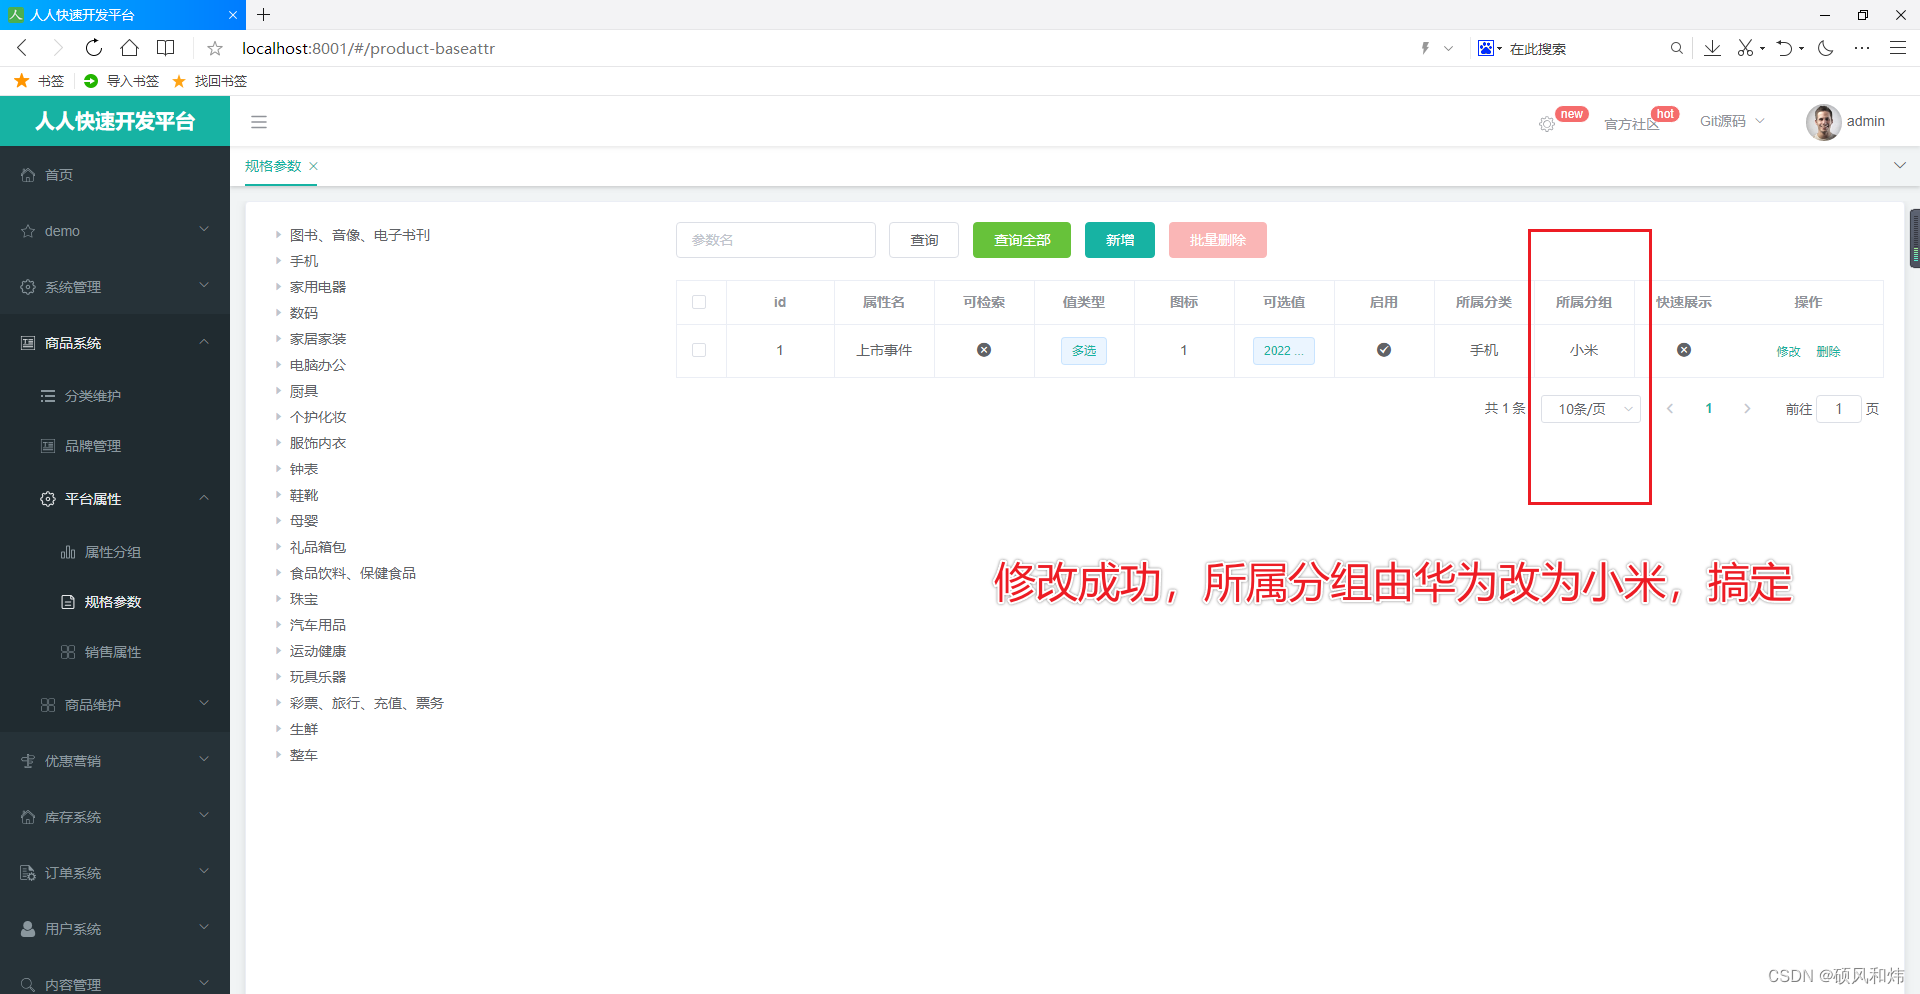Image resolution: width=1920 pixels, height=994 pixels.
Task: Expand the 数码 category tree node
Action: 278,313
